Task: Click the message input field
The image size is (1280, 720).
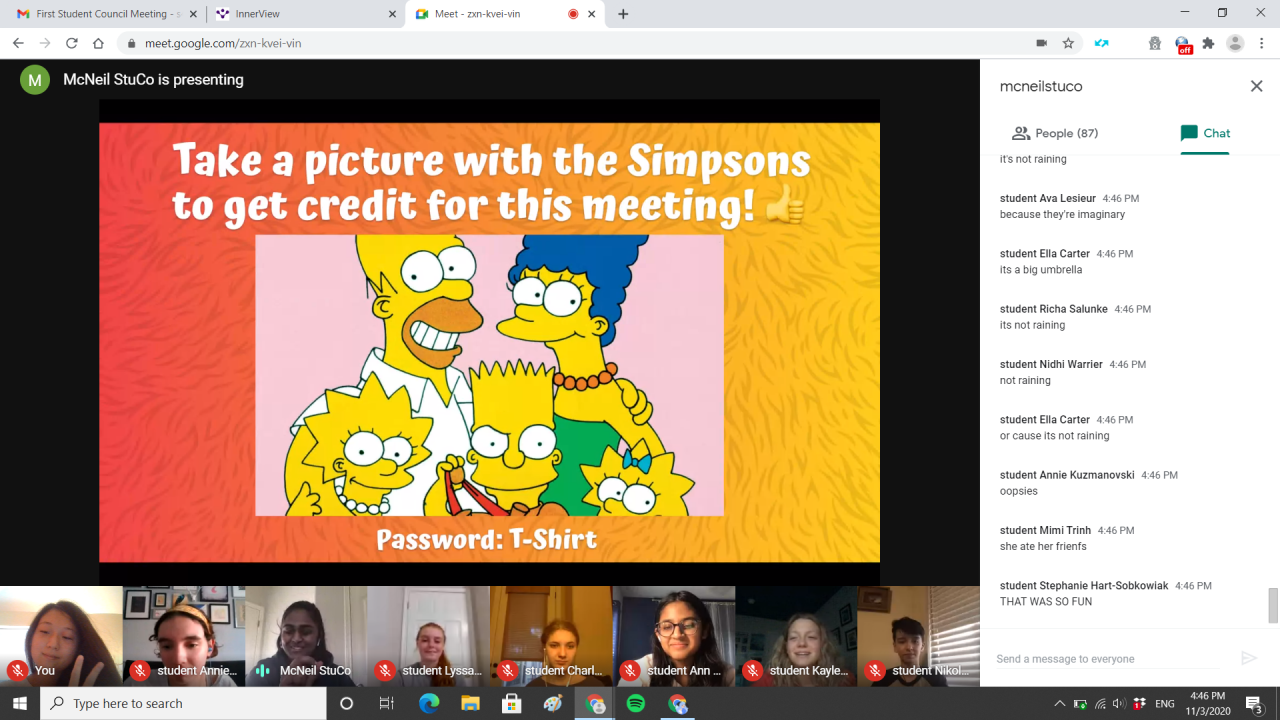Action: click(x=1107, y=659)
